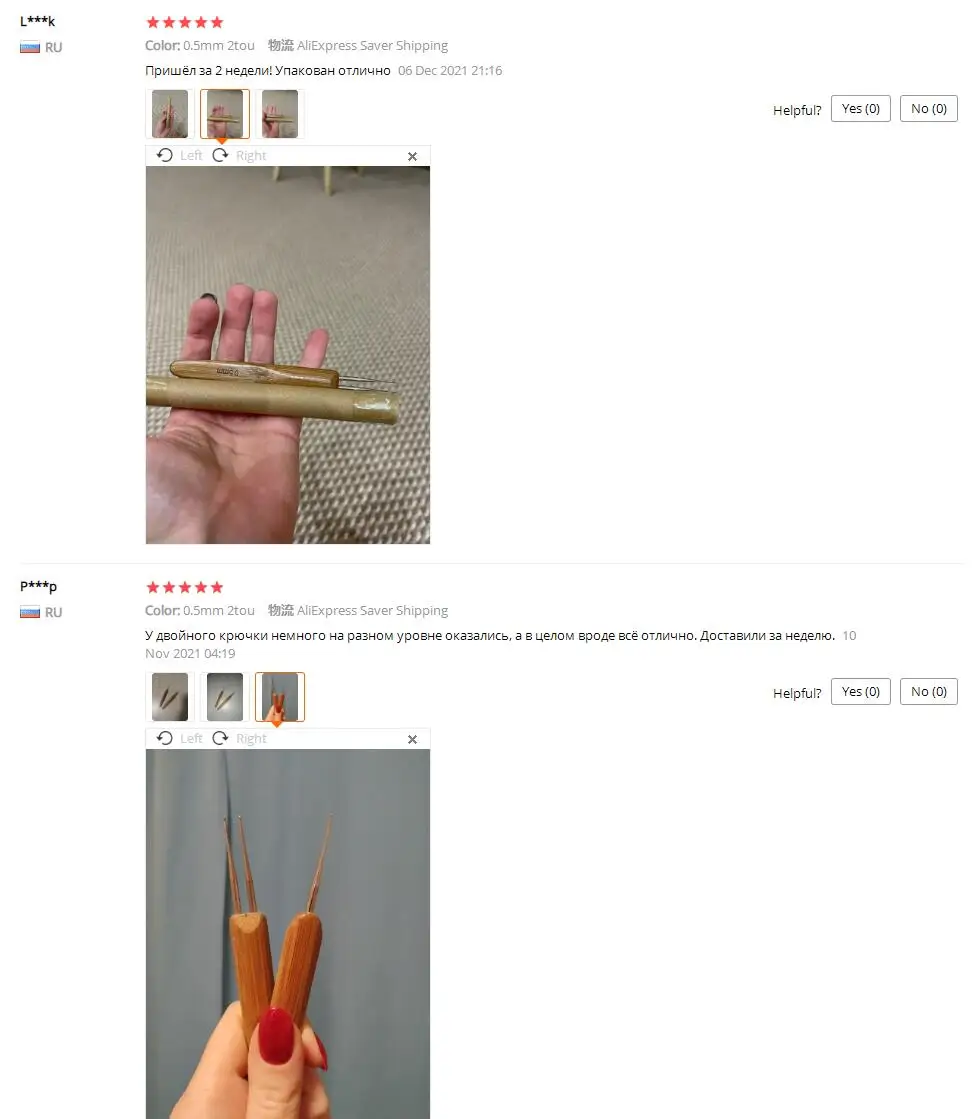
Task: Mark L***k's review unhelpful with No (0)
Action: [929, 108]
